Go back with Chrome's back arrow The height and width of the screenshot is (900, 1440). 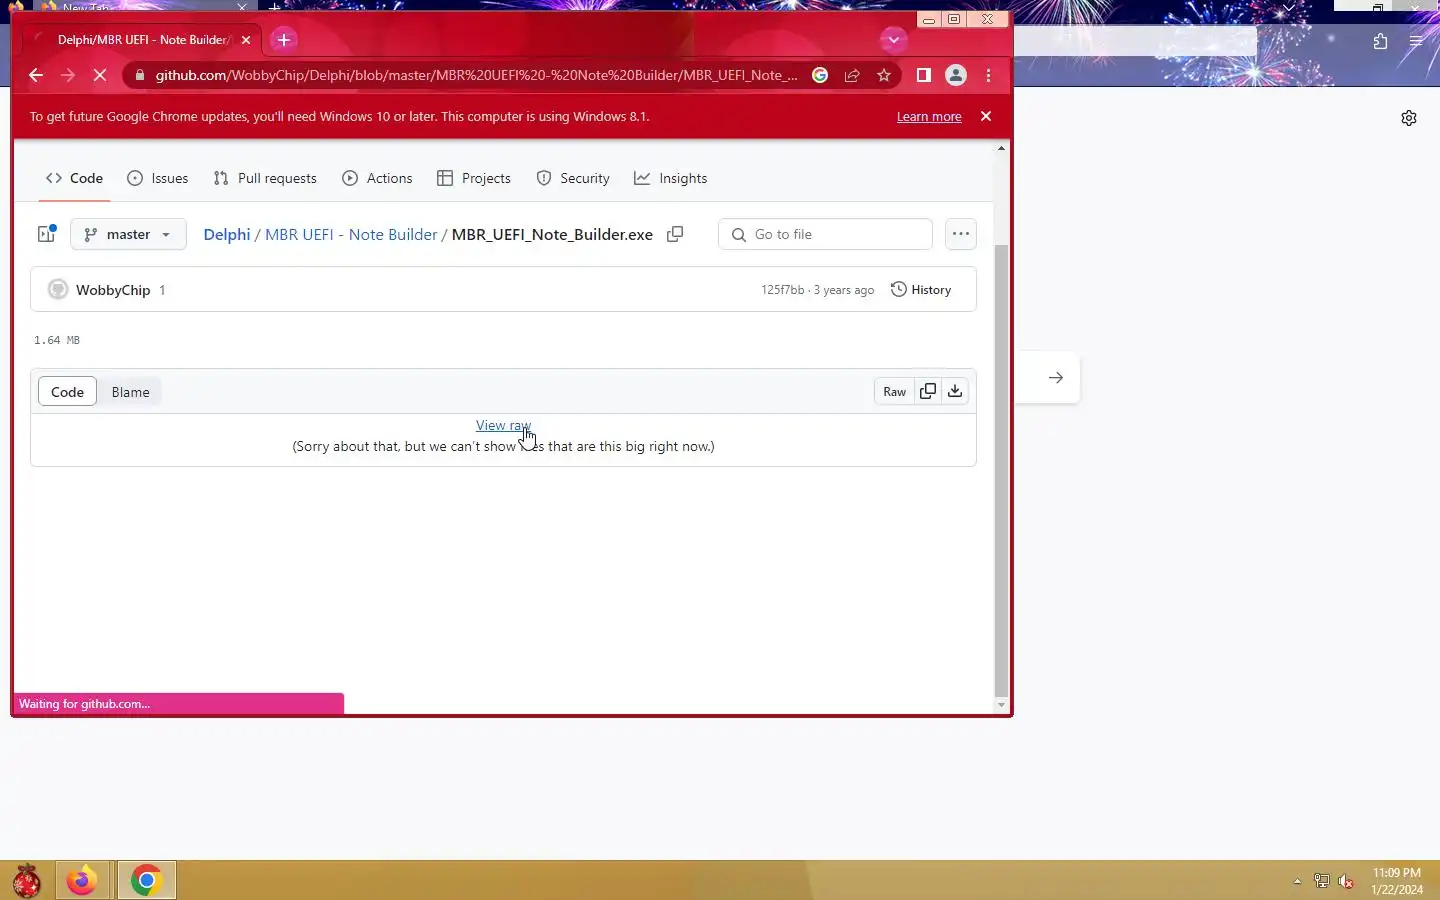coord(36,75)
